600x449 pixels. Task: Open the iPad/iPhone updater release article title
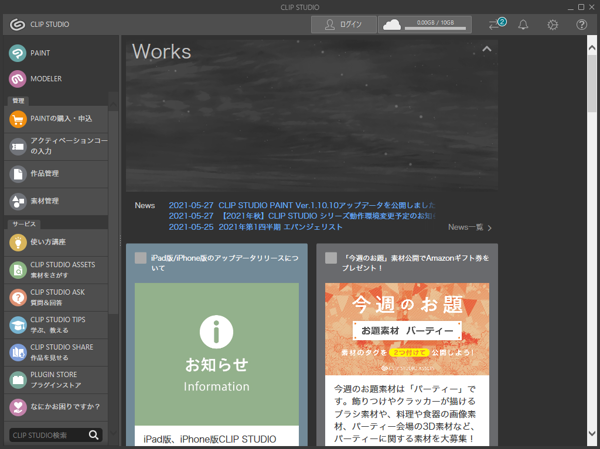225,263
